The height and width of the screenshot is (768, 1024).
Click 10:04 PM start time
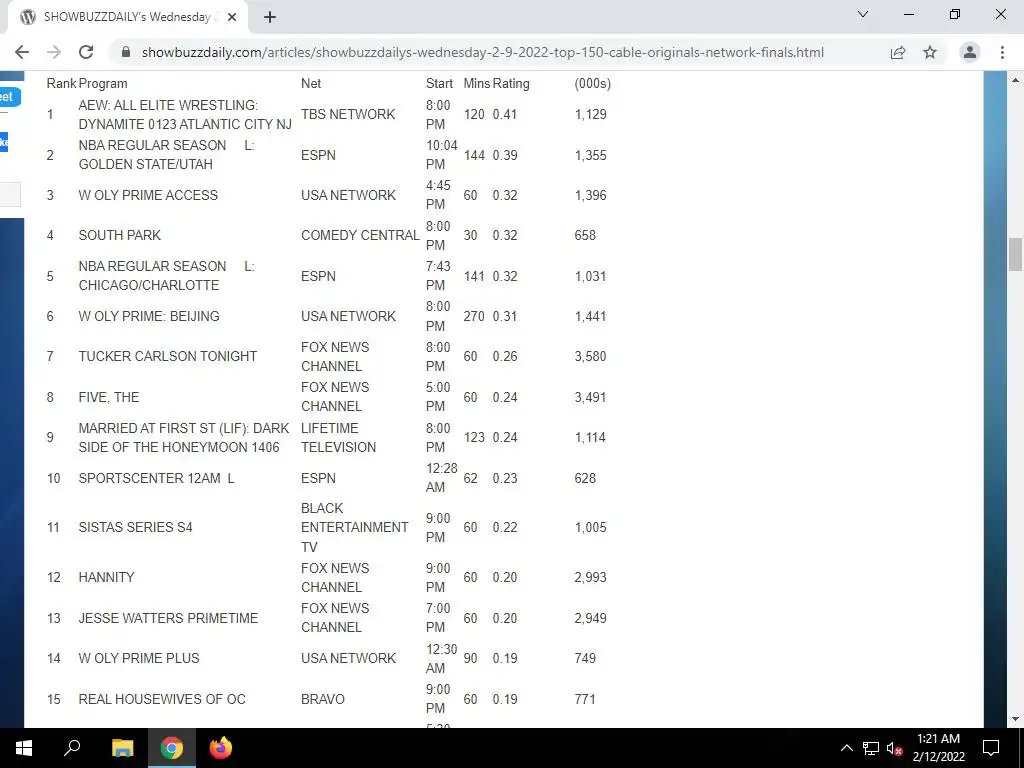[441, 155]
